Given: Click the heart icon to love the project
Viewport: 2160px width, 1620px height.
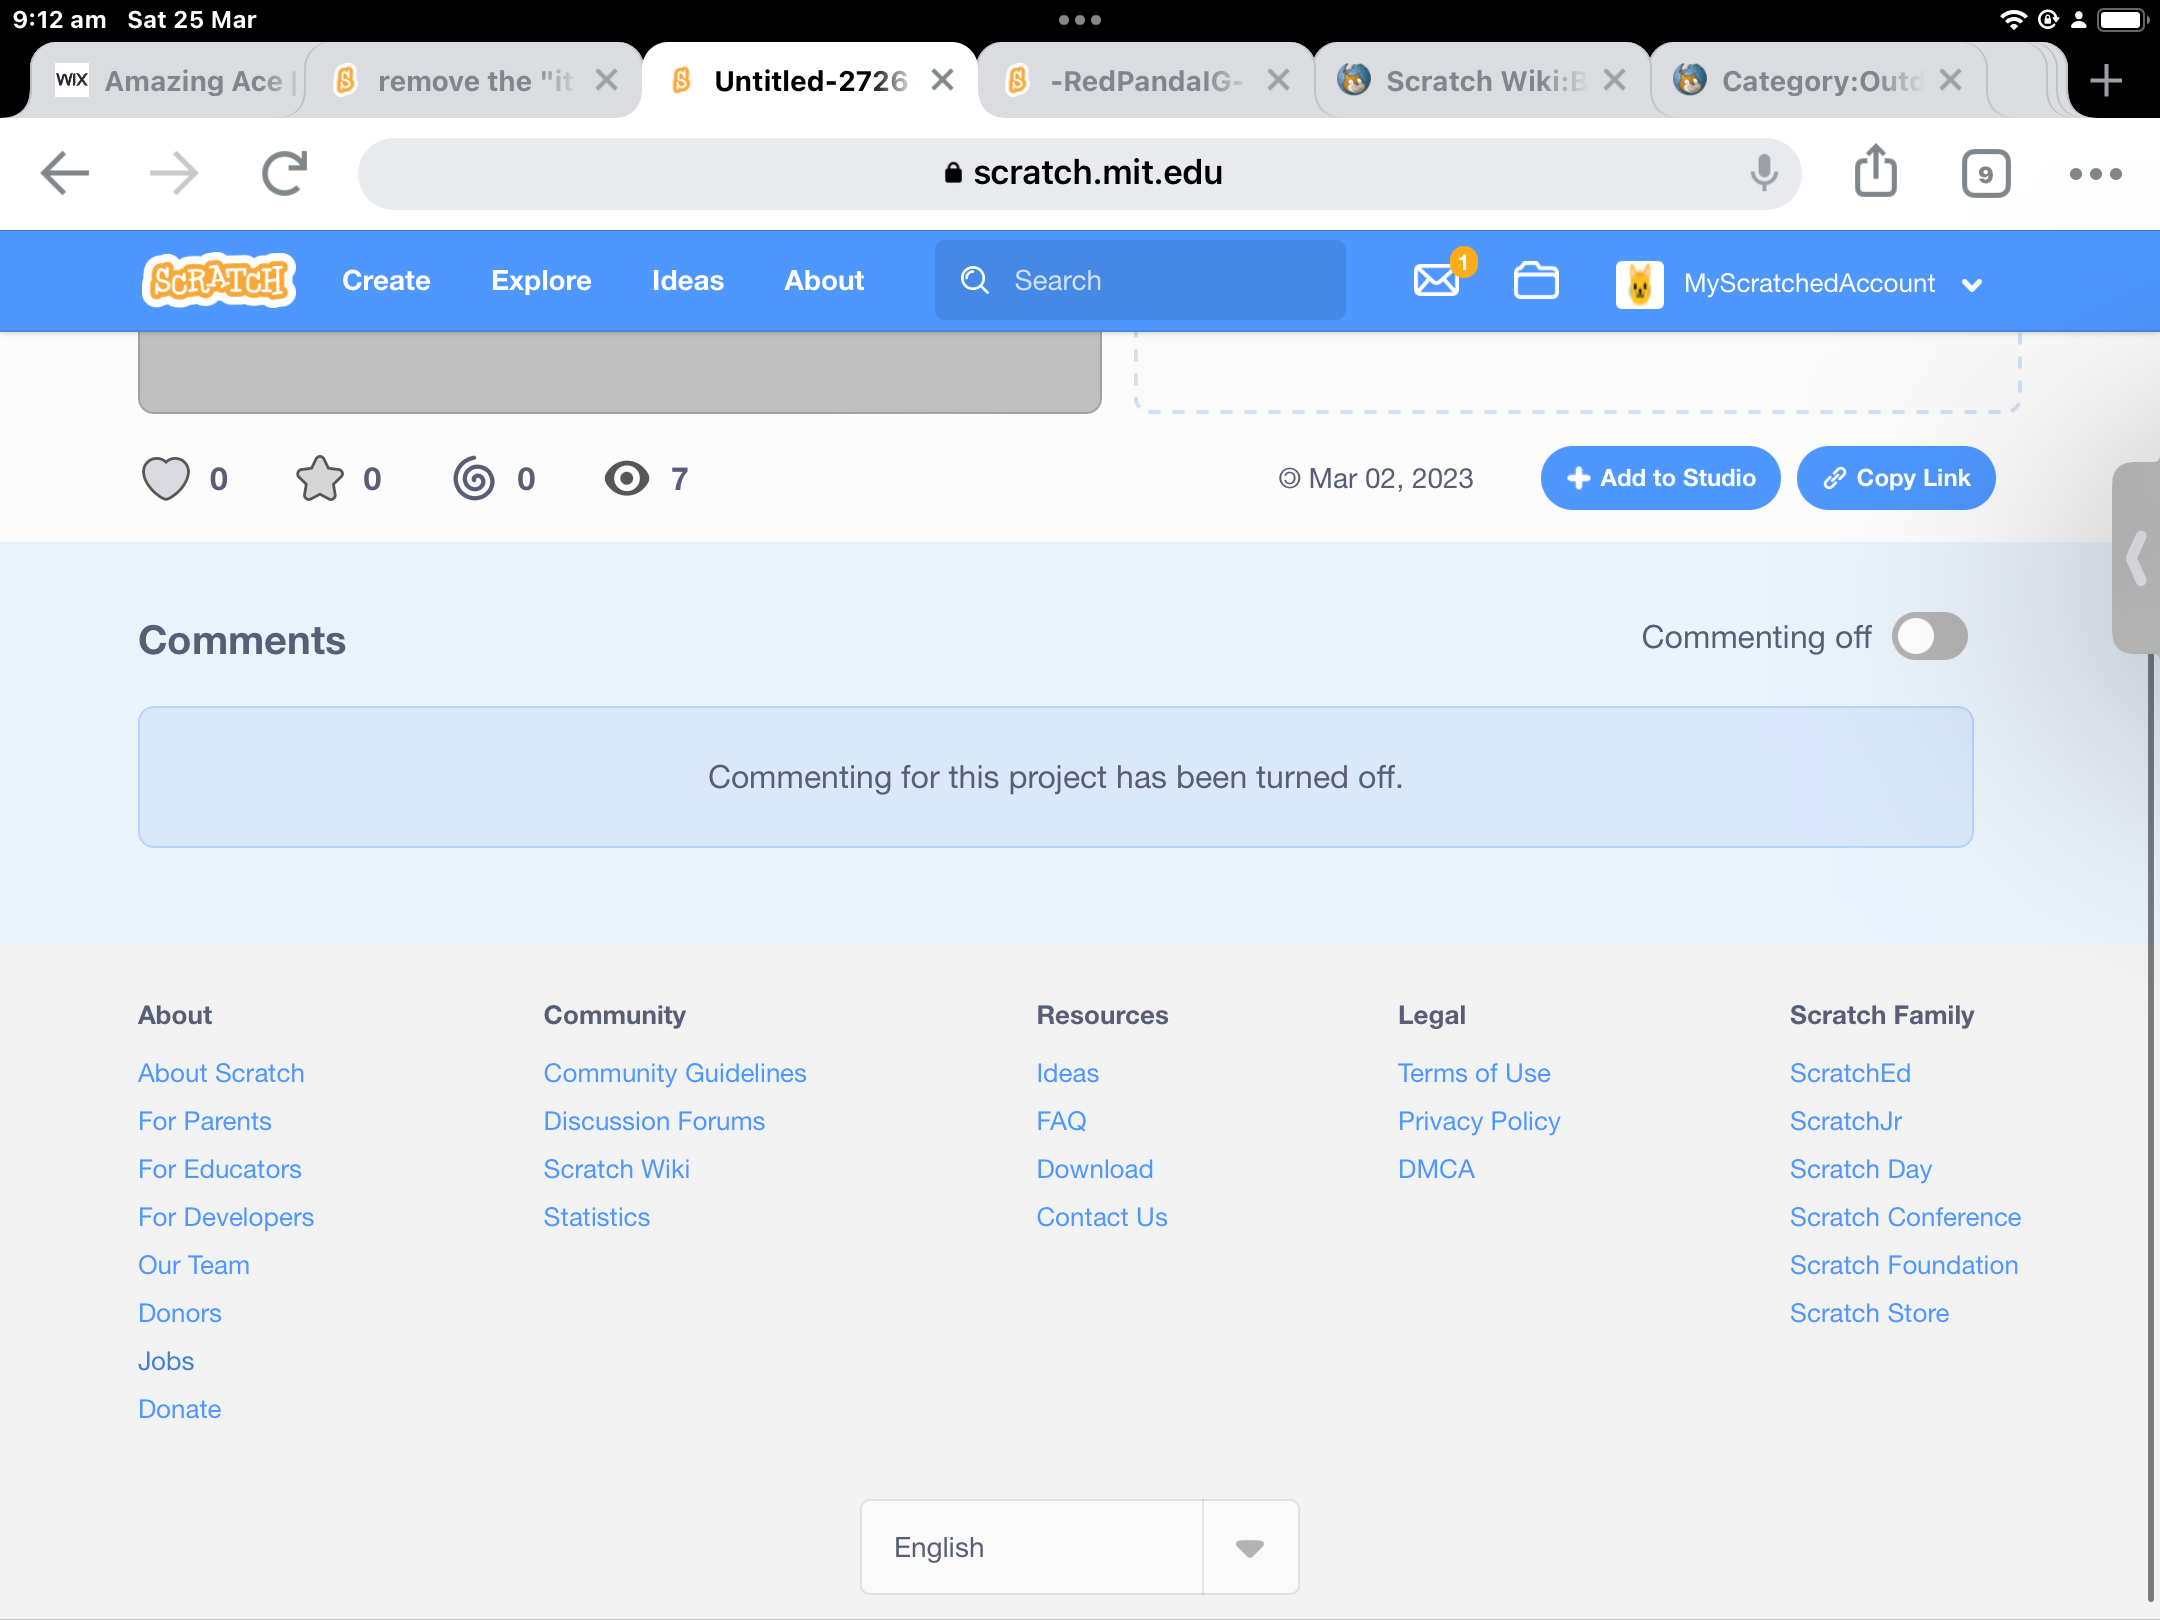Looking at the screenshot, I should click(x=166, y=478).
